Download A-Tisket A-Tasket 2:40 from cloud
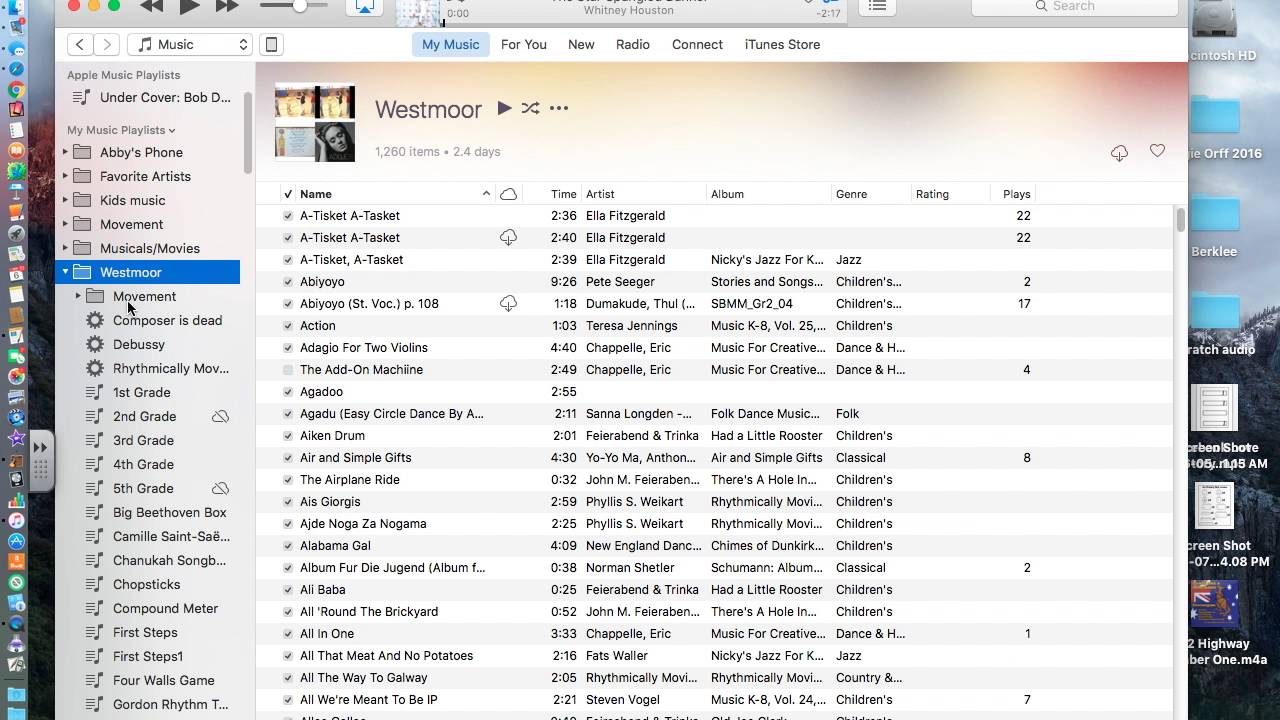 [x=508, y=237]
